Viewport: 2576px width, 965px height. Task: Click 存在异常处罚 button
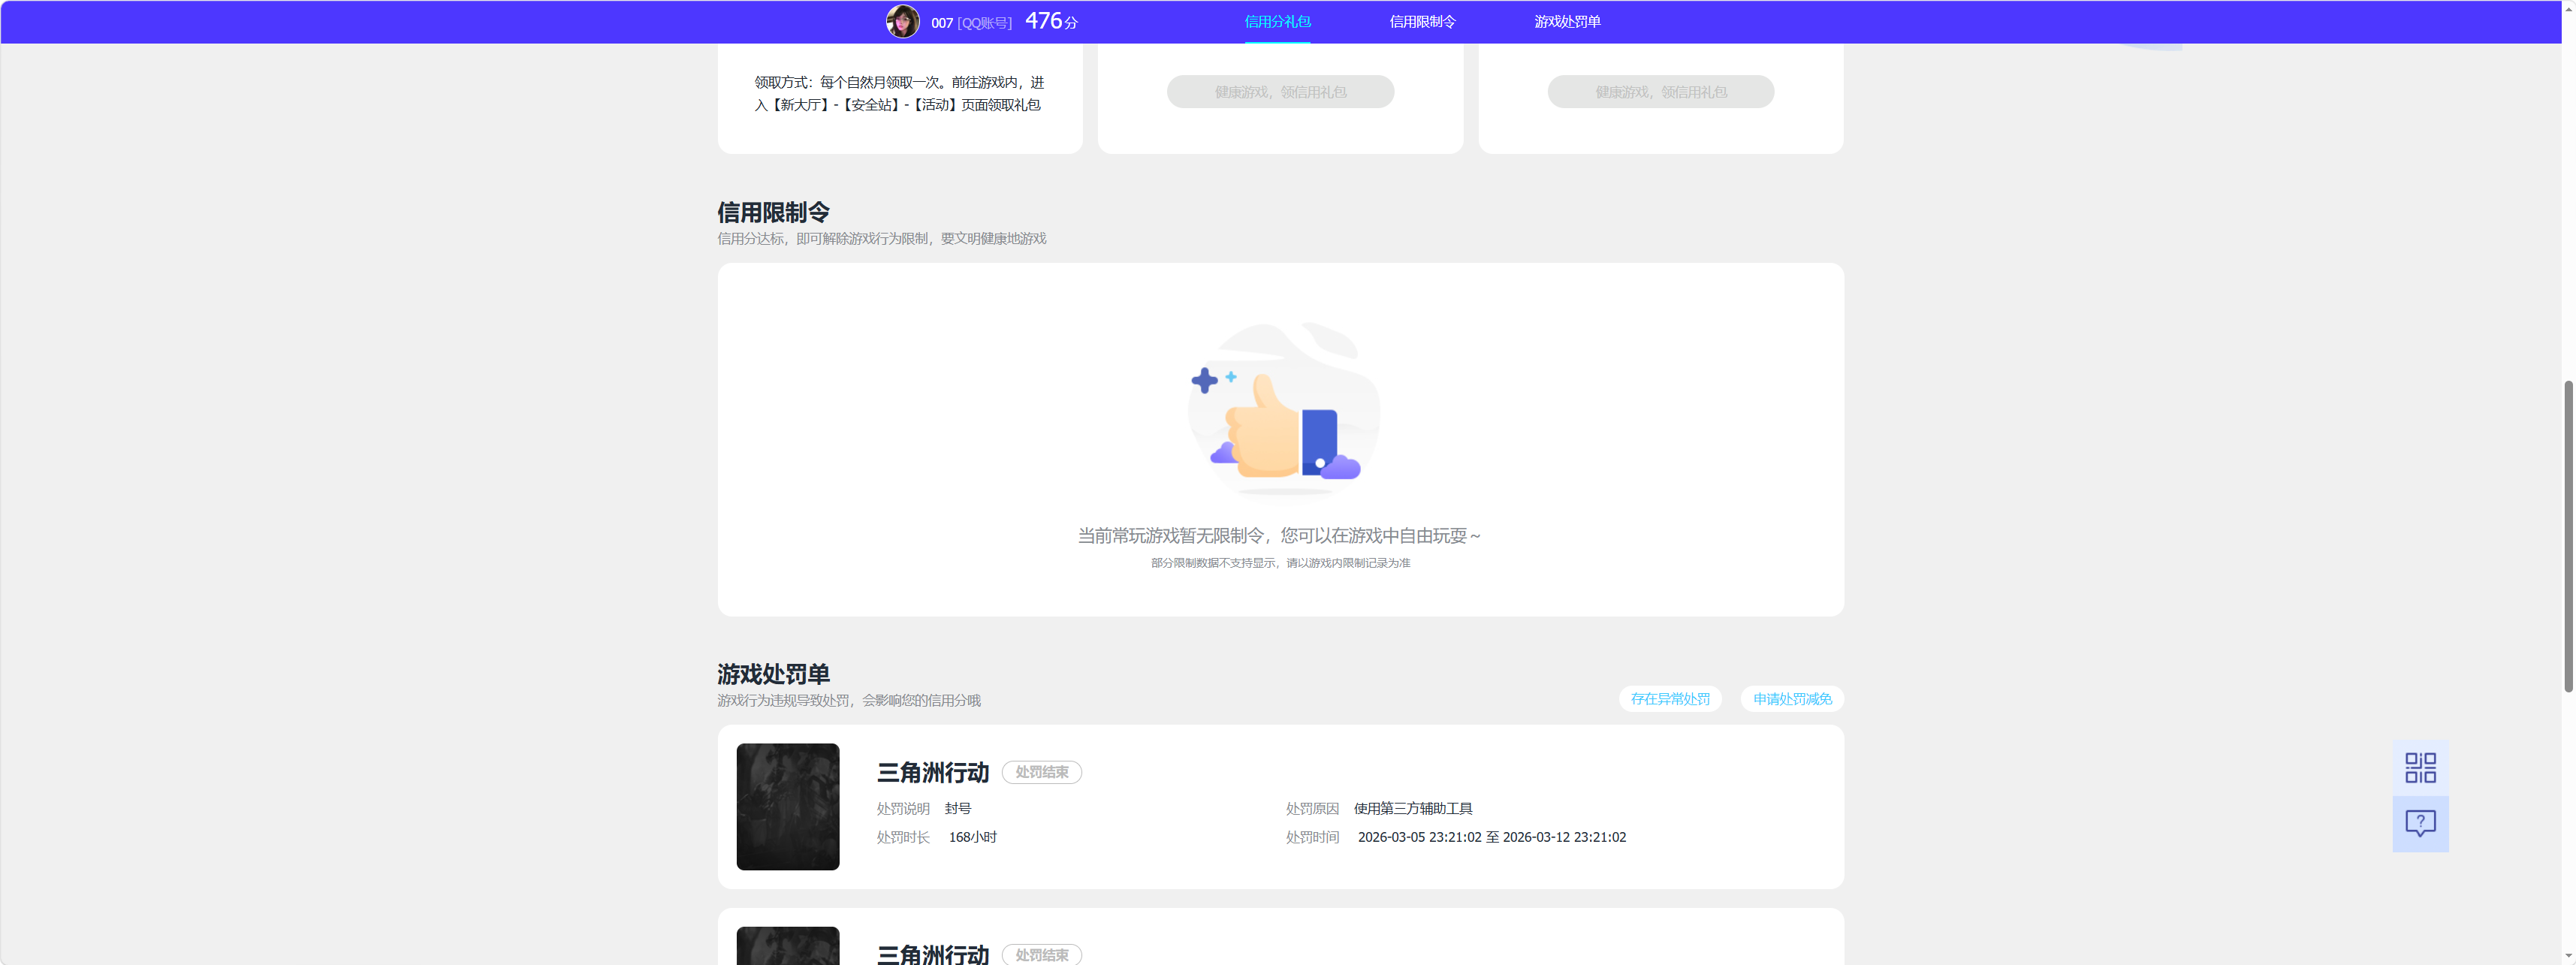tap(1670, 699)
